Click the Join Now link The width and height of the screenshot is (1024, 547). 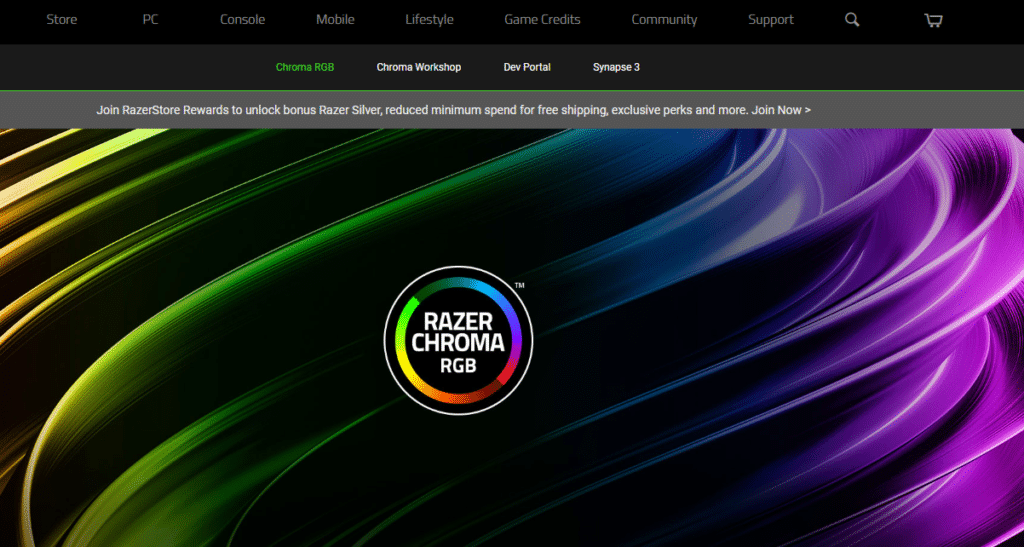(x=781, y=110)
